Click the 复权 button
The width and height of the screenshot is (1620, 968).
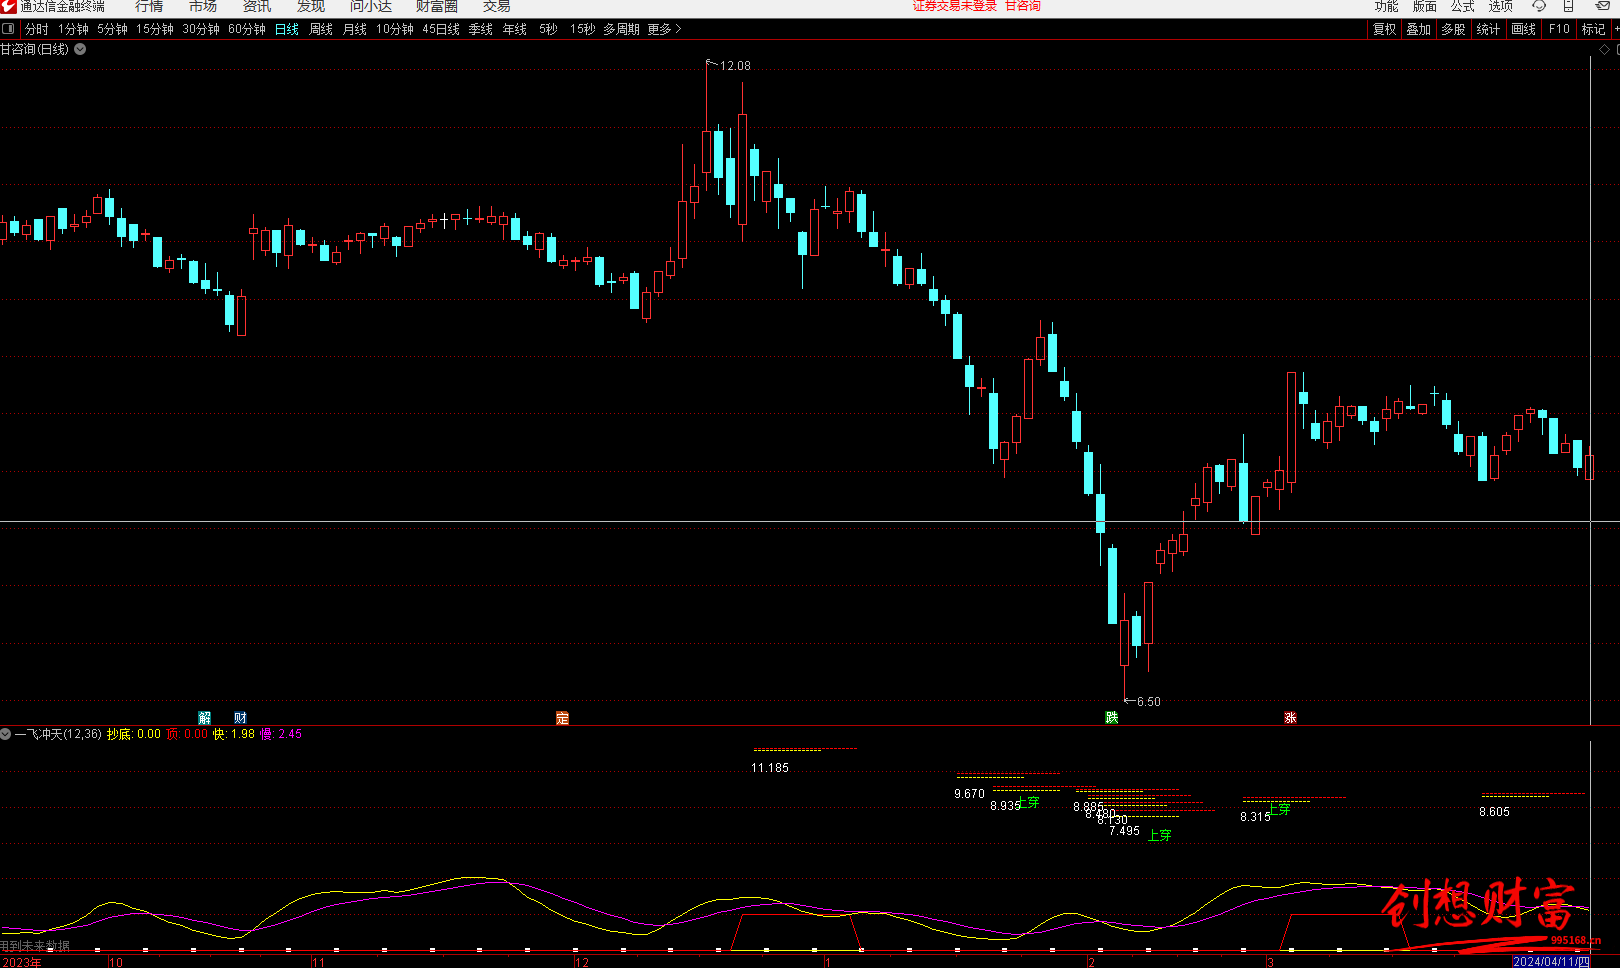point(1384,29)
